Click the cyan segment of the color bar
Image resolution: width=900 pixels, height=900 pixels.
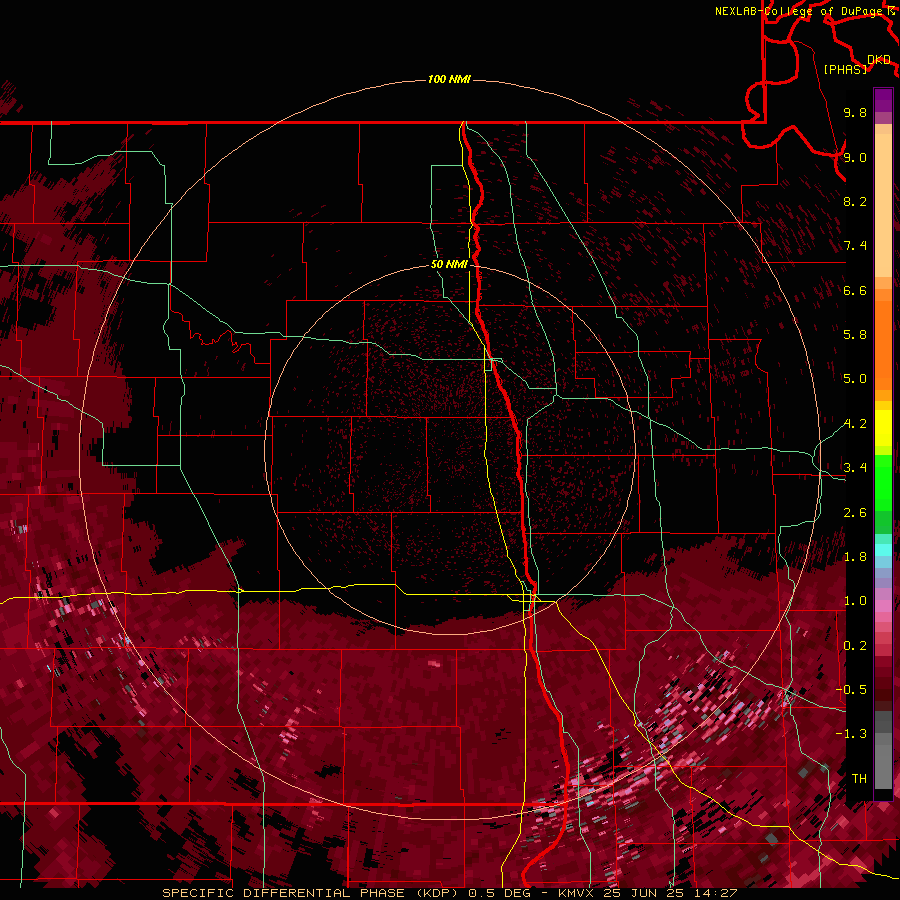pos(883,550)
